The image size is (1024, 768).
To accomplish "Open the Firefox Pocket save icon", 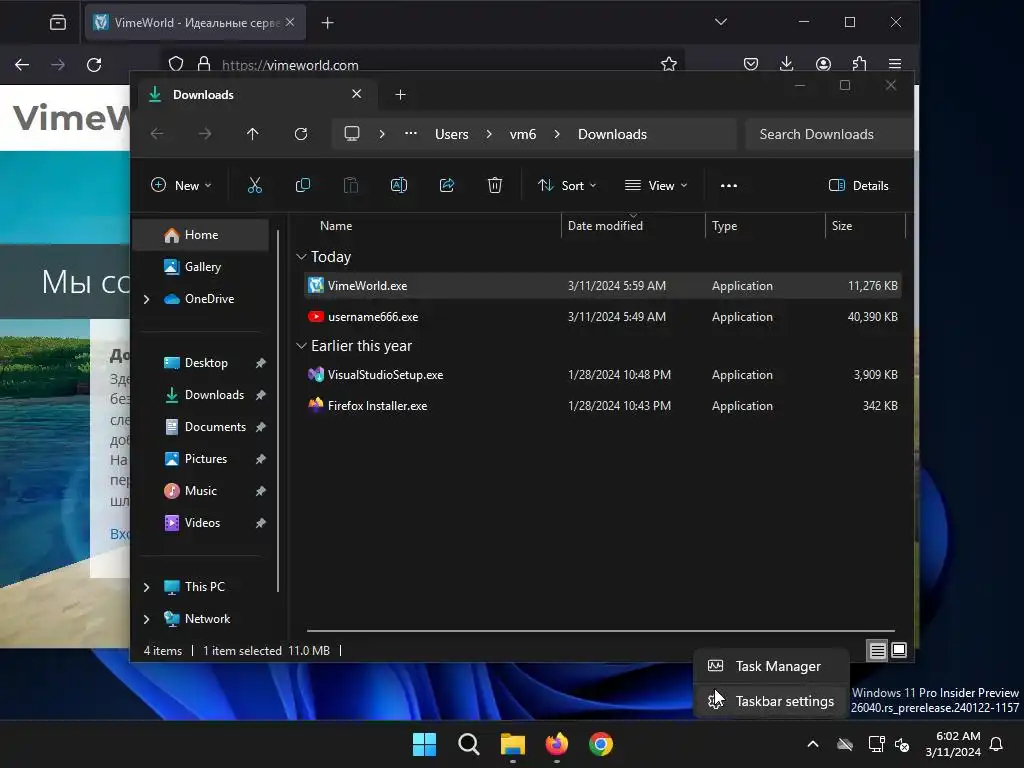I will pyautogui.click(x=751, y=64).
